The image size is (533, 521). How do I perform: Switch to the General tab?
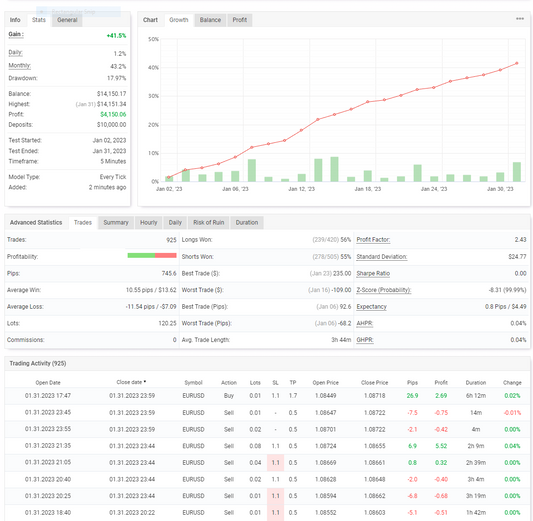coord(67,20)
